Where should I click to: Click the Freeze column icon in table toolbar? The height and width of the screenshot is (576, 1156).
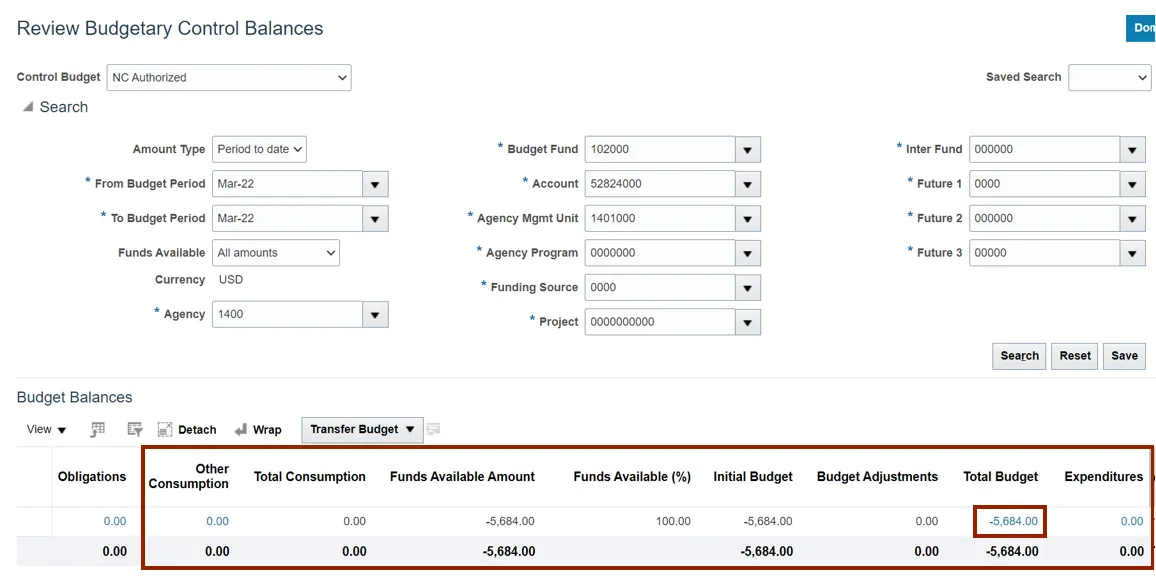coord(97,430)
